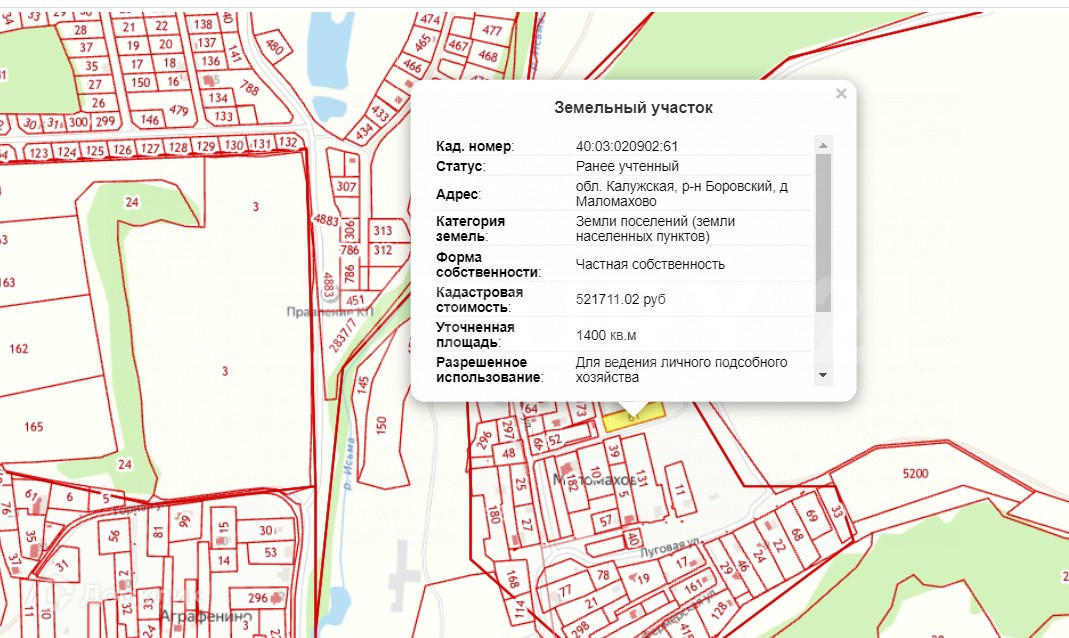
Task: Select map parcel number 479
Action: (179, 110)
